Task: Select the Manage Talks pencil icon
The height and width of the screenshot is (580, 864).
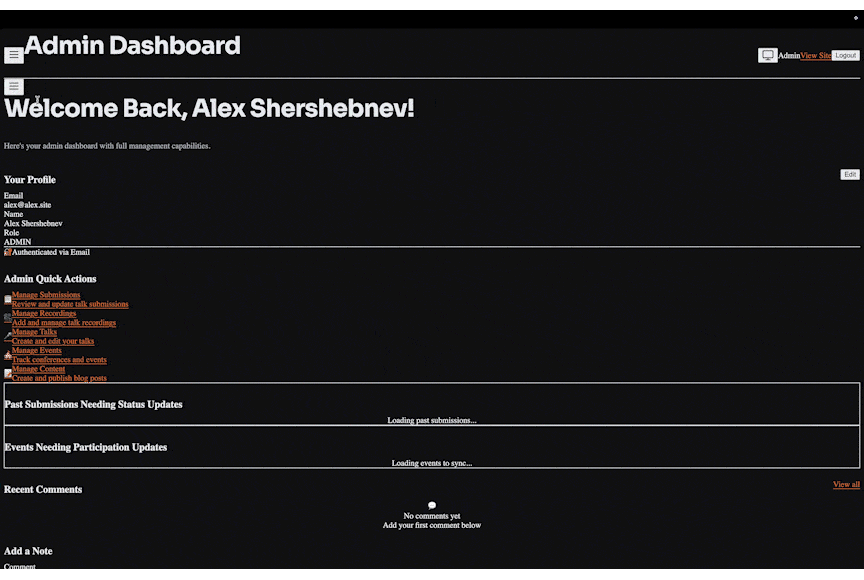Action: 6,335
